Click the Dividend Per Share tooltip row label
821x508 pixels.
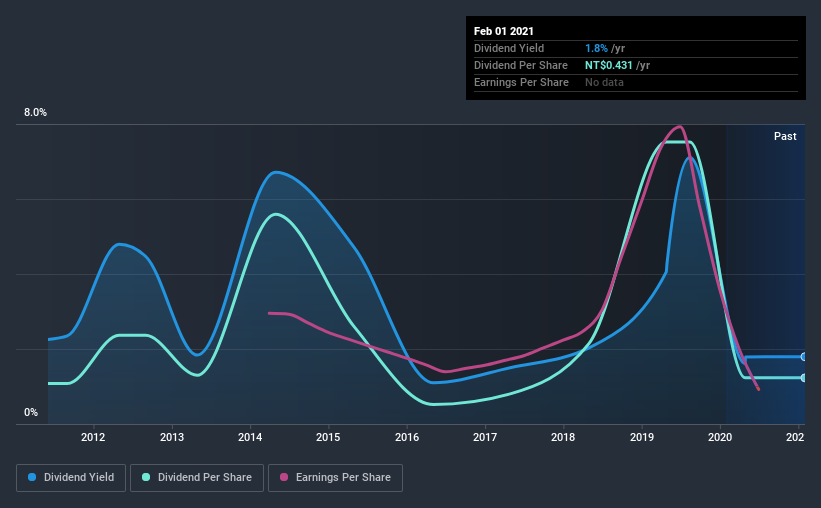521,65
